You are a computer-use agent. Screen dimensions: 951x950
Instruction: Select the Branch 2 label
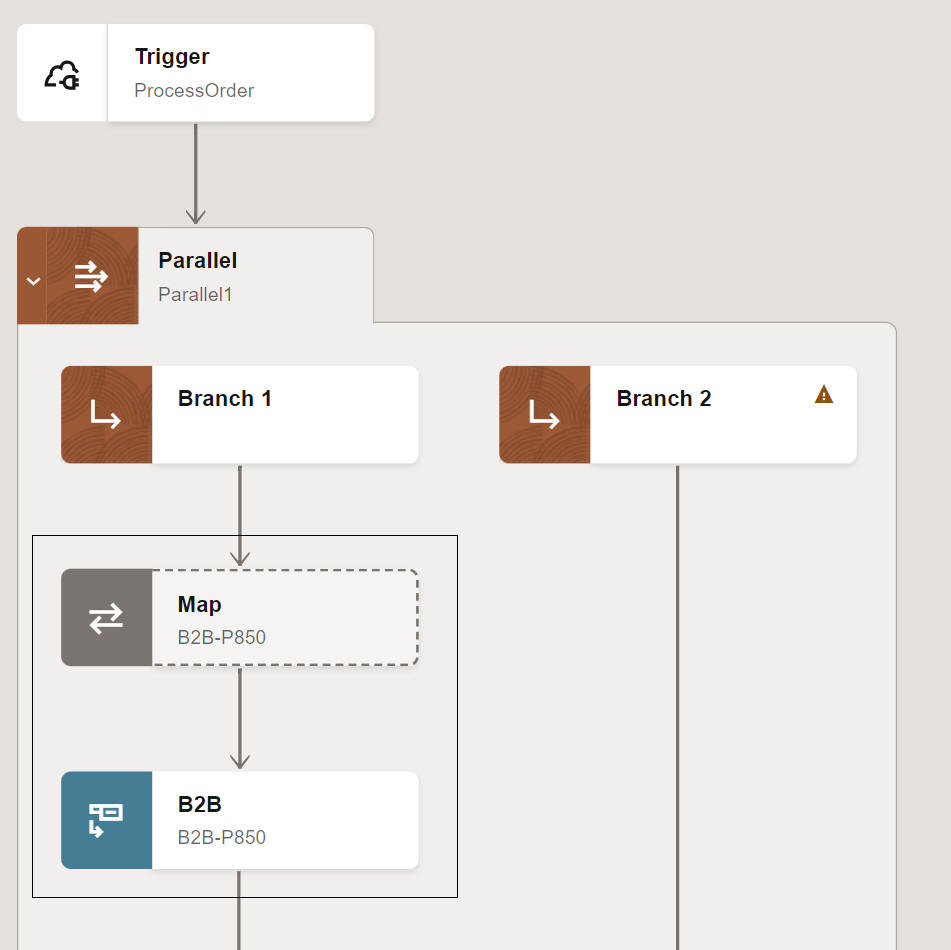[663, 399]
